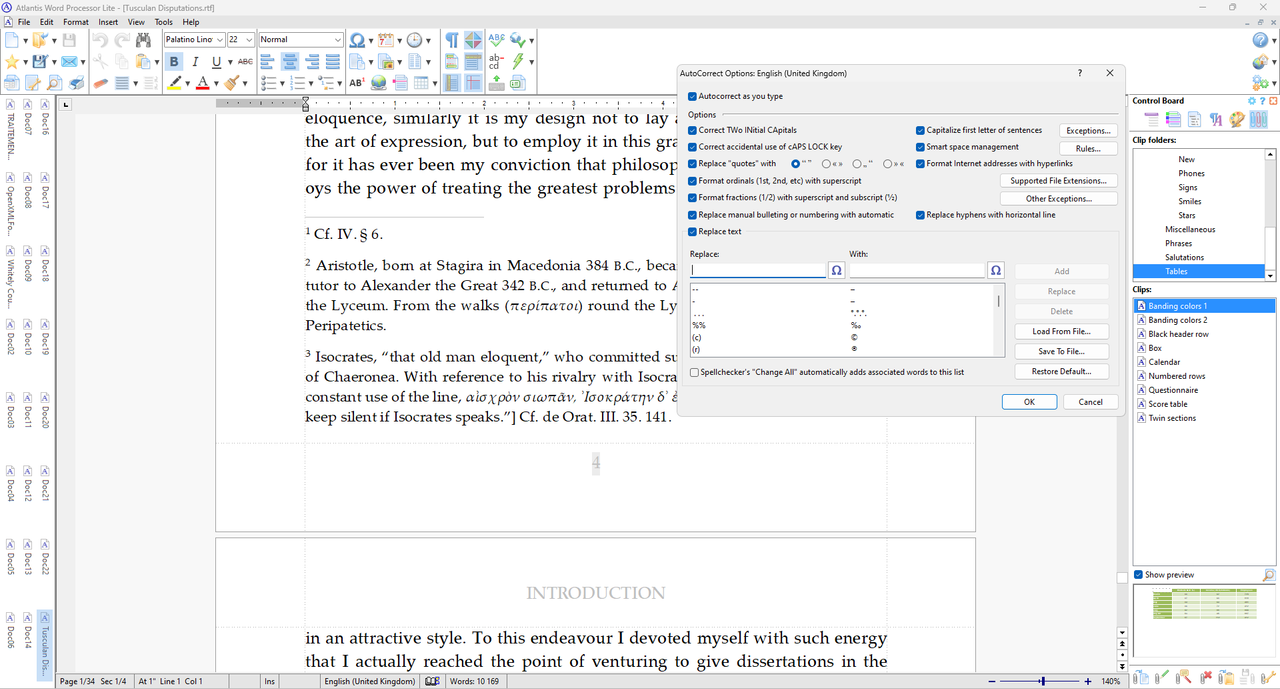Click the Format Painter brush icon

[232, 83]
